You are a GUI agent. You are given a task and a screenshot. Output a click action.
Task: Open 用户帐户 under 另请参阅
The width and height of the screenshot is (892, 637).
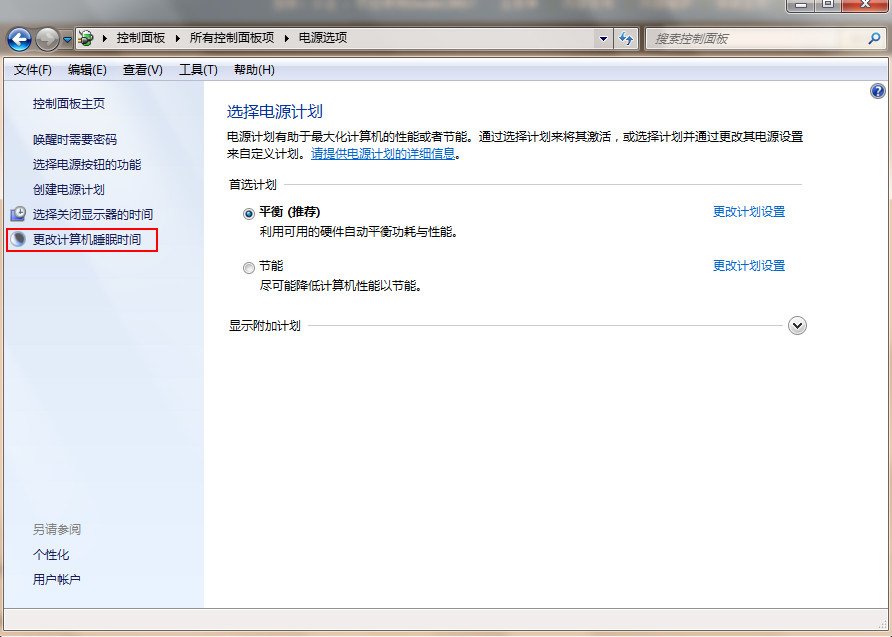click(56, 580)
